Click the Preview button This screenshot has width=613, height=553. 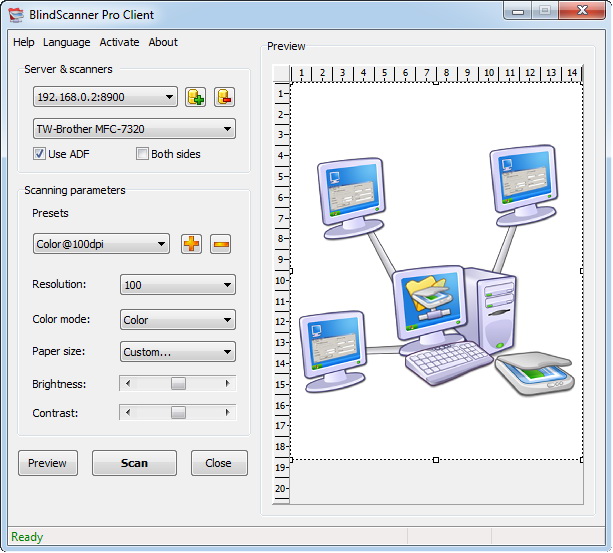[47, 463]
